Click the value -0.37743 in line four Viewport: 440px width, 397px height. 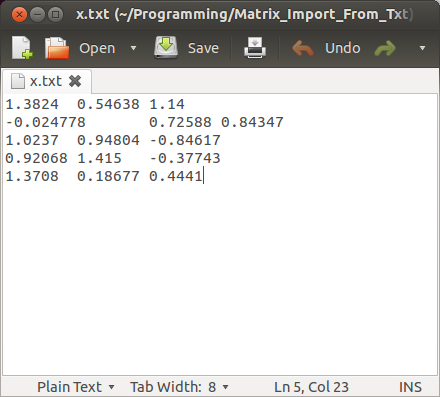tap(185, 158)
